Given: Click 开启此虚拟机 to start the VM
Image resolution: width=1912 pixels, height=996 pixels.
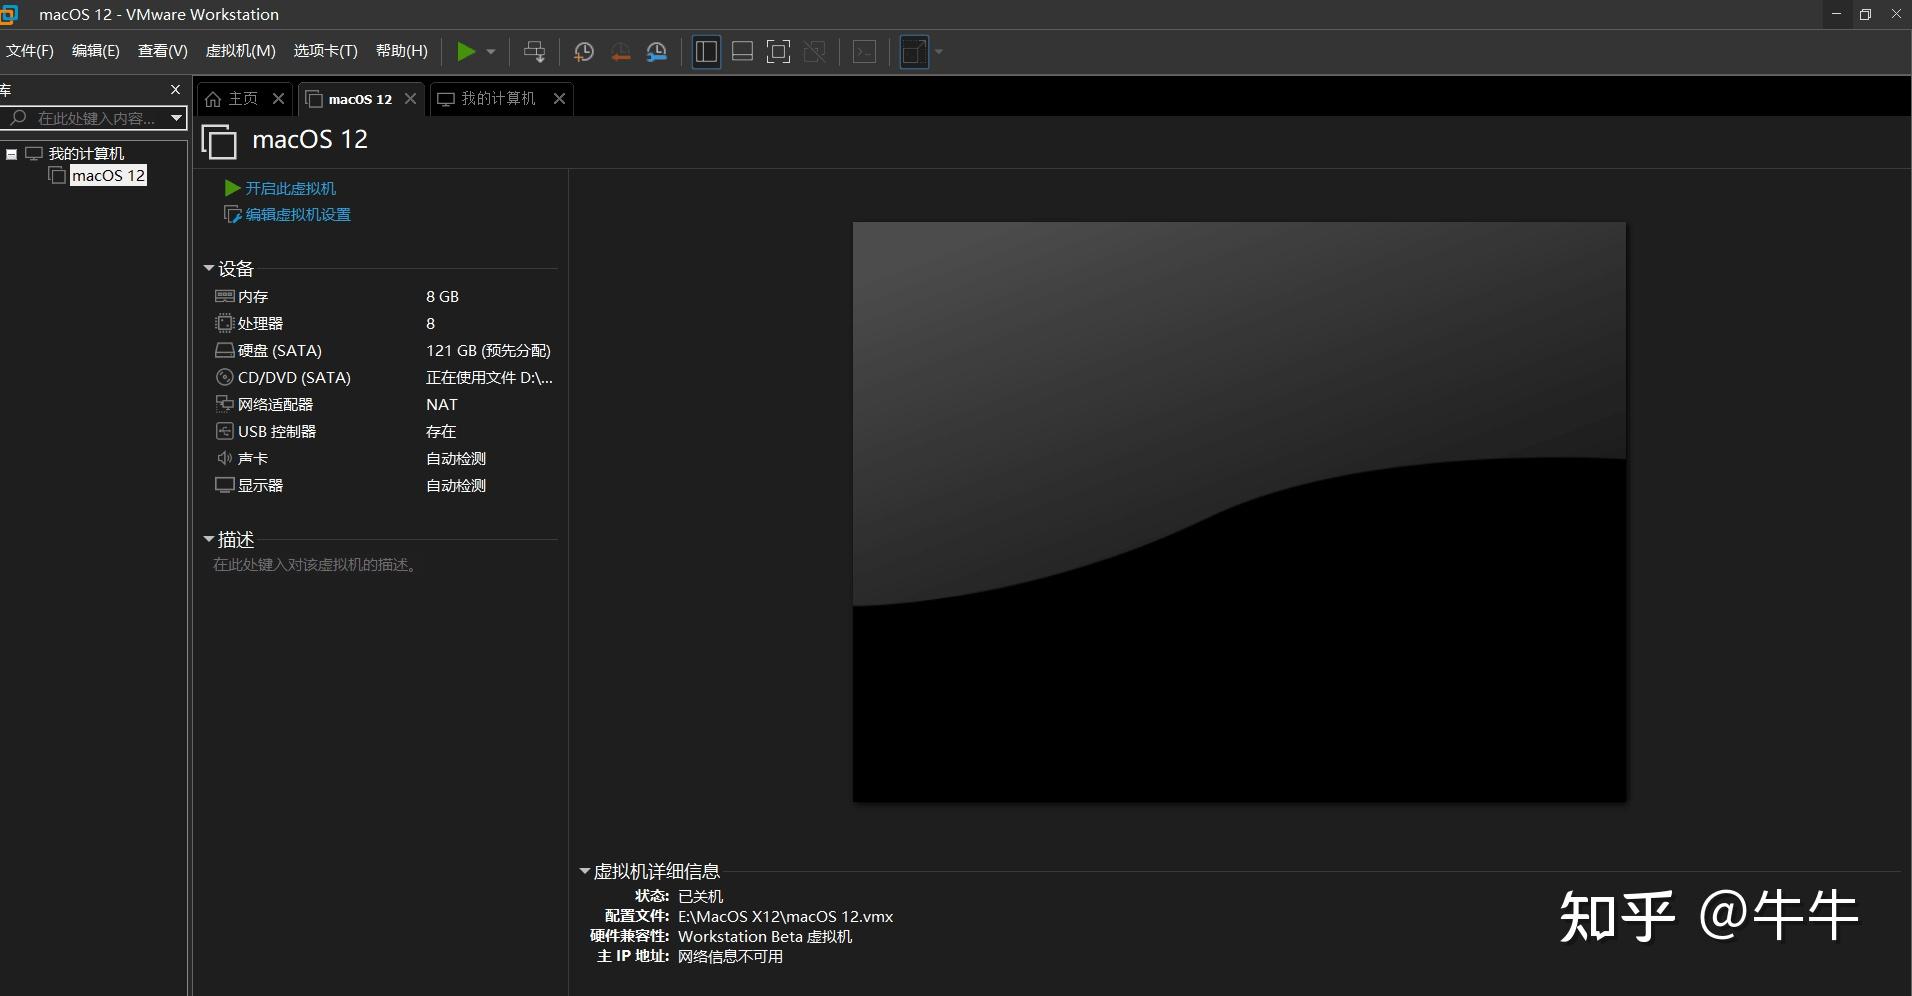Looking at the screenshot, I should point(289,188).
